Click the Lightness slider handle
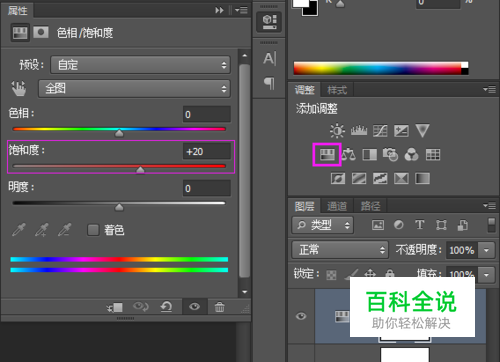500x362 pixels. [119, 207]
